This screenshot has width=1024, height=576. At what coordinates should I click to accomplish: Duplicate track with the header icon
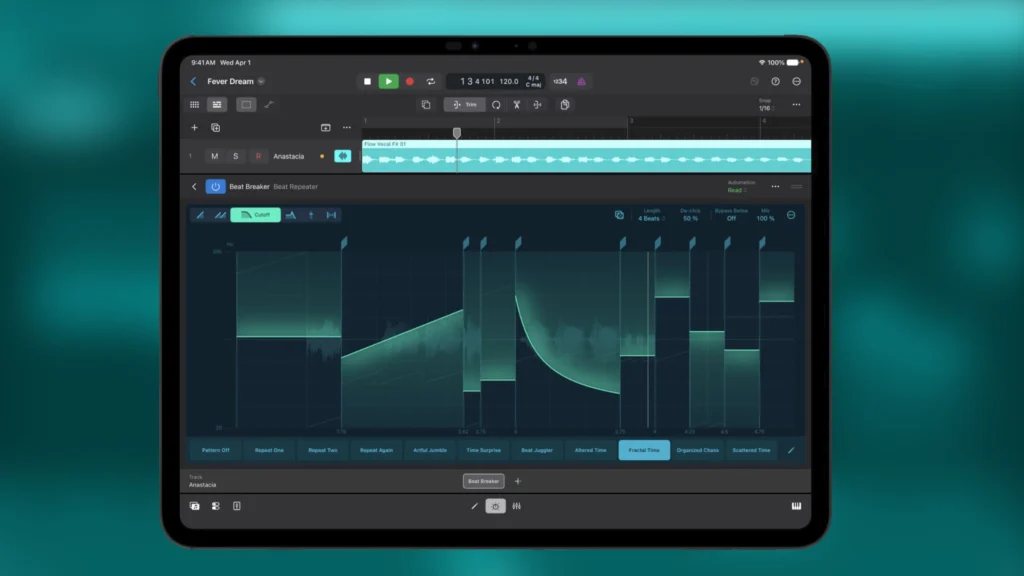(216, 127)
